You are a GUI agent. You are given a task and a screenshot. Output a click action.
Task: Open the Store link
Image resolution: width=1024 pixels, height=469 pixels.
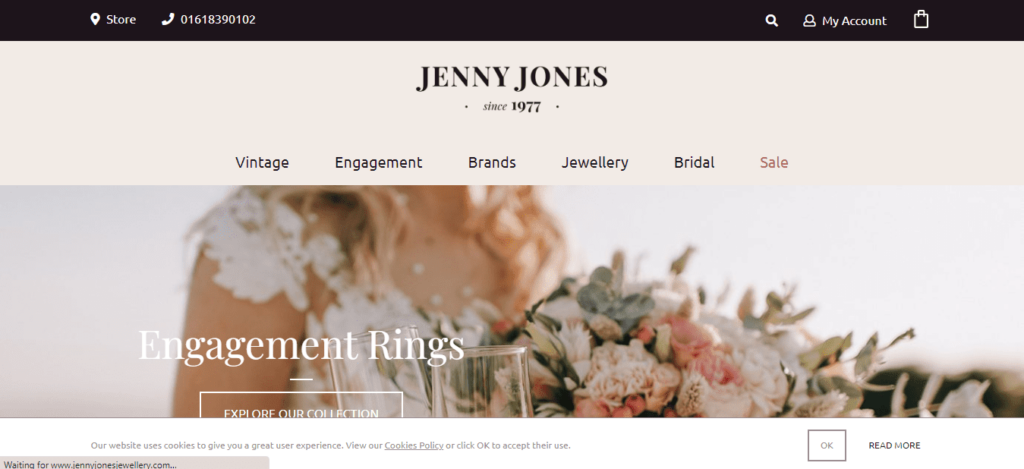[x=121, y=20]
